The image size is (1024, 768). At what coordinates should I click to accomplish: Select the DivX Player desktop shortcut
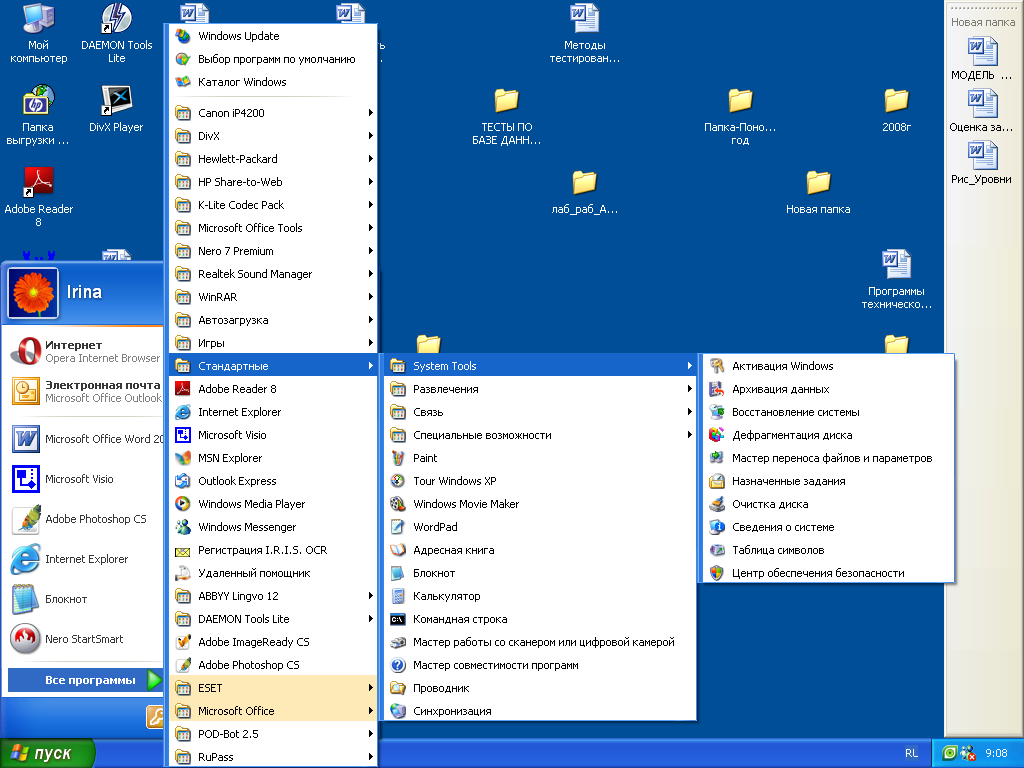click(116, 110)
